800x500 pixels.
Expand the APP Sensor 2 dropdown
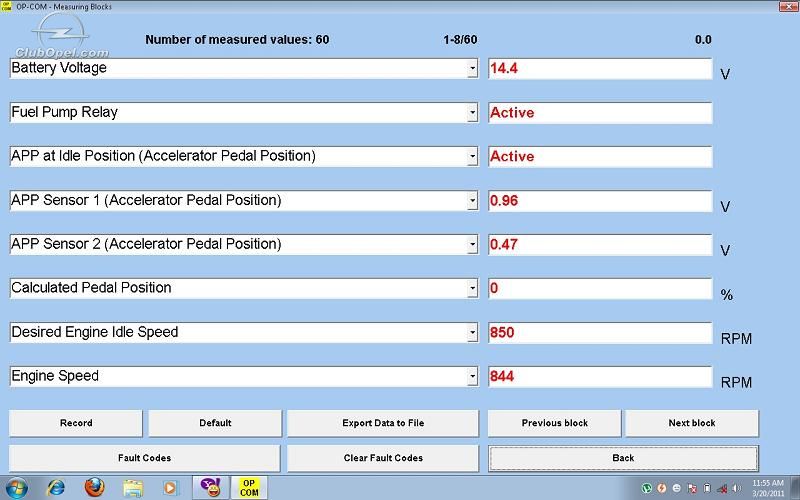coord(472,244)
